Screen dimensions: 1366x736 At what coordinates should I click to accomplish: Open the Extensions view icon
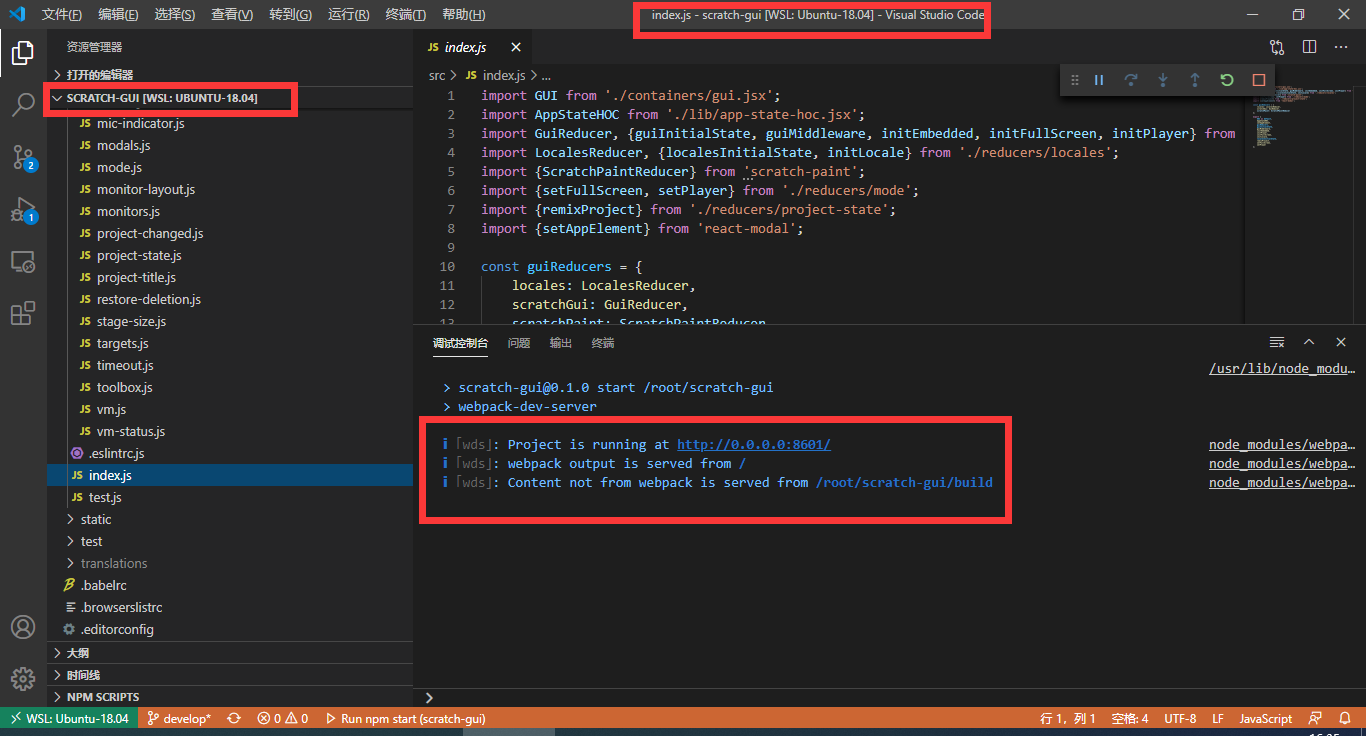pos(23,313)
